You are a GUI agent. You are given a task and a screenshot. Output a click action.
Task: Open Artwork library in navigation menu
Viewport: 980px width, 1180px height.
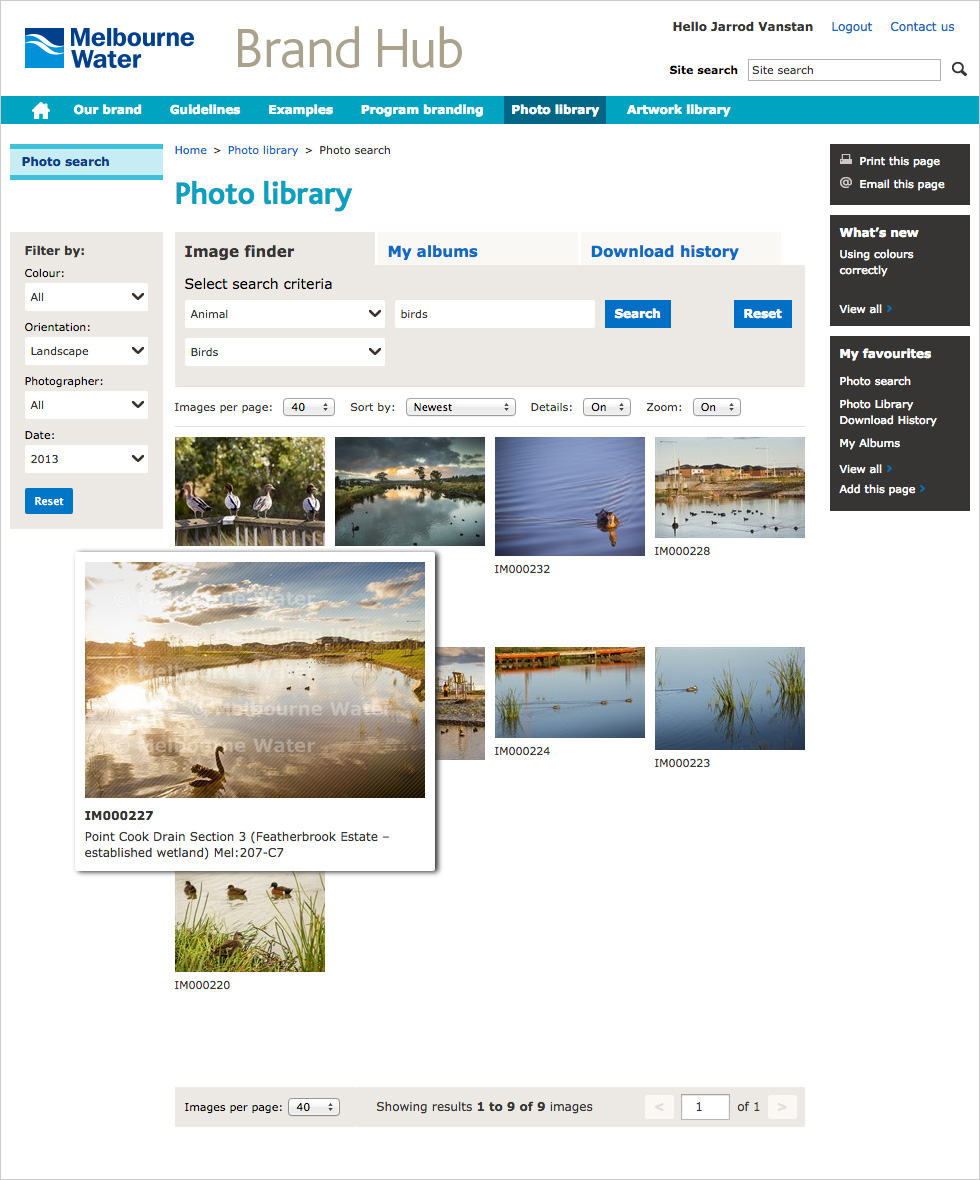click(678, 110)
